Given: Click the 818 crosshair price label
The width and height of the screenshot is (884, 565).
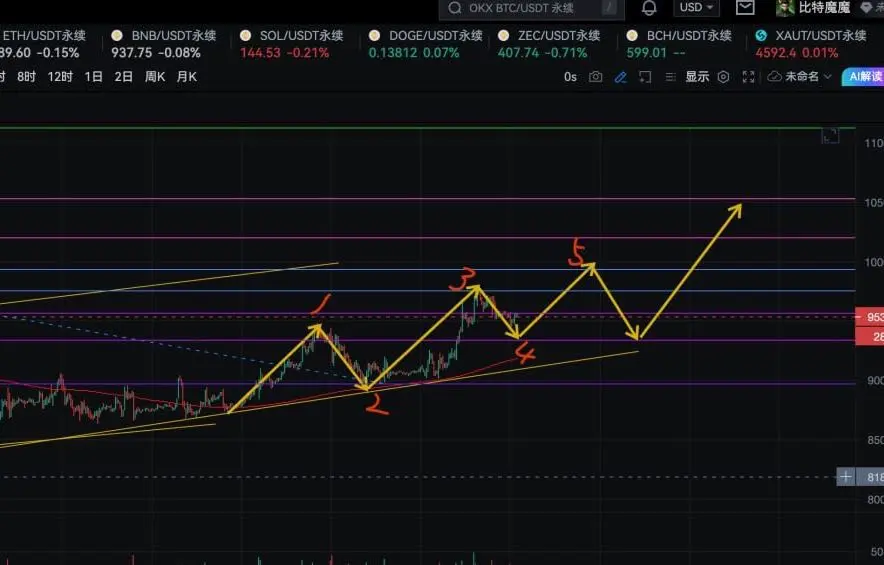Looking at the screenshot, I should coord(870,477).
